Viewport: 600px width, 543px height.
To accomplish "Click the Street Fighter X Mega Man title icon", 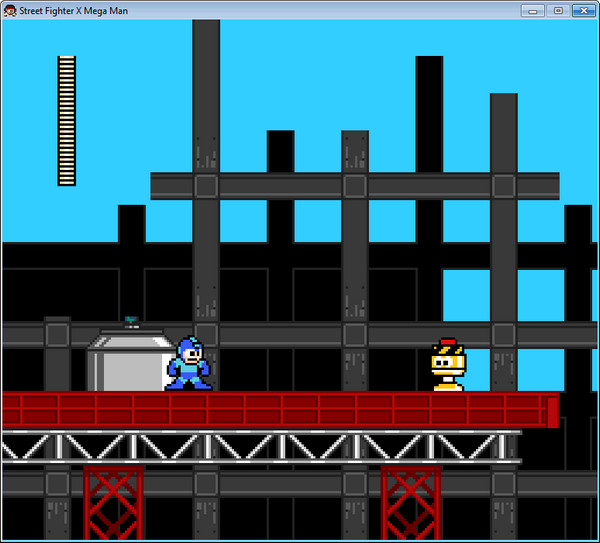I will coord(10,11).
